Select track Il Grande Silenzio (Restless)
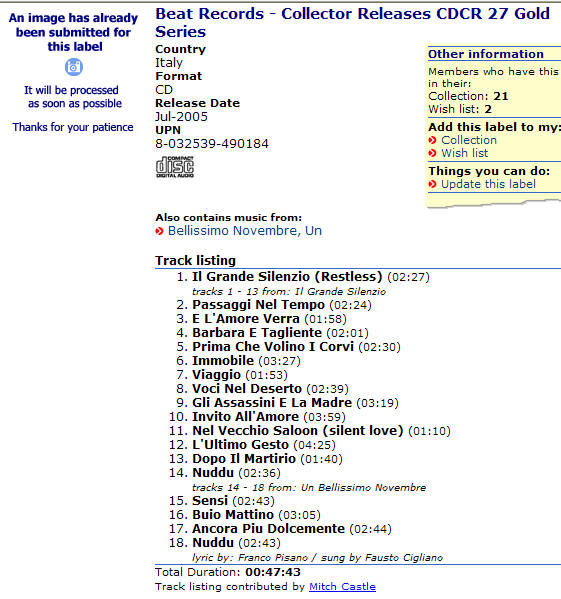The width and height of the screenshot is (561, 599). [287, 277]
